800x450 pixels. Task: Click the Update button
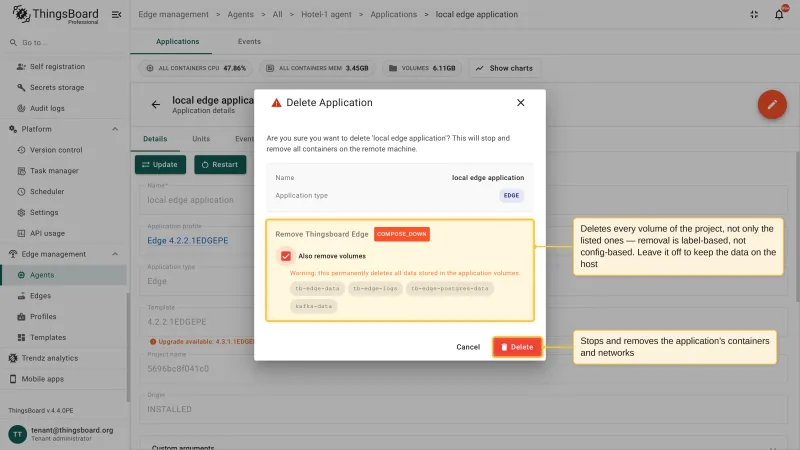coord(160,165)
